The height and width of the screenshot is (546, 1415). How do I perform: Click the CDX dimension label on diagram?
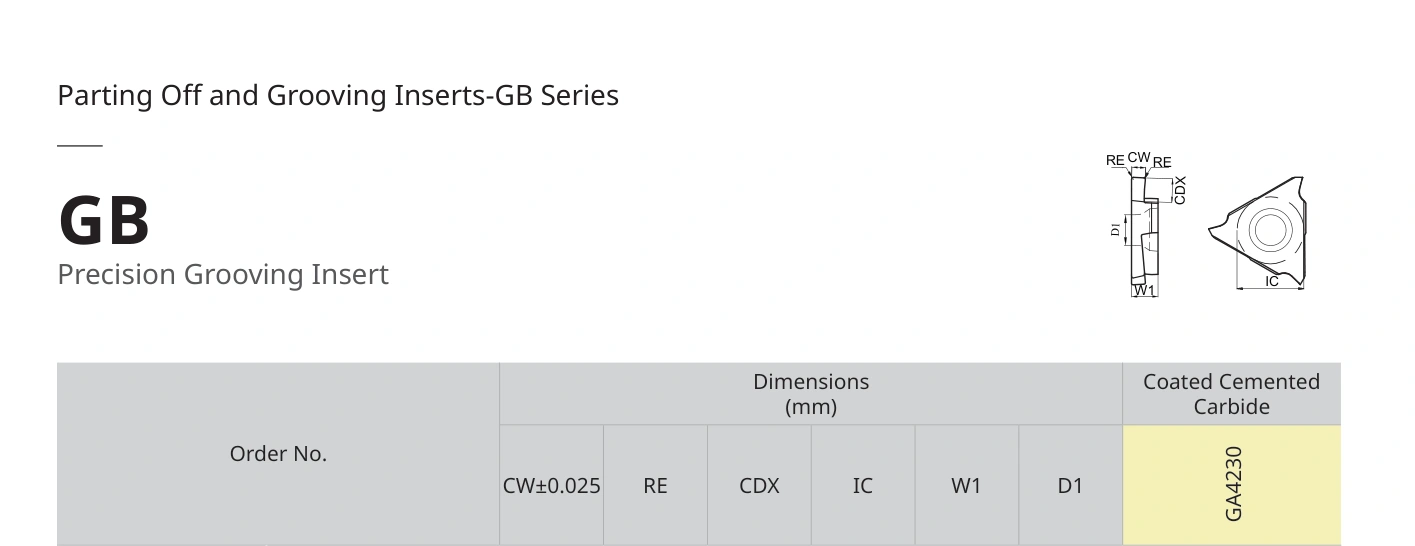click(x=1180, y=190)
